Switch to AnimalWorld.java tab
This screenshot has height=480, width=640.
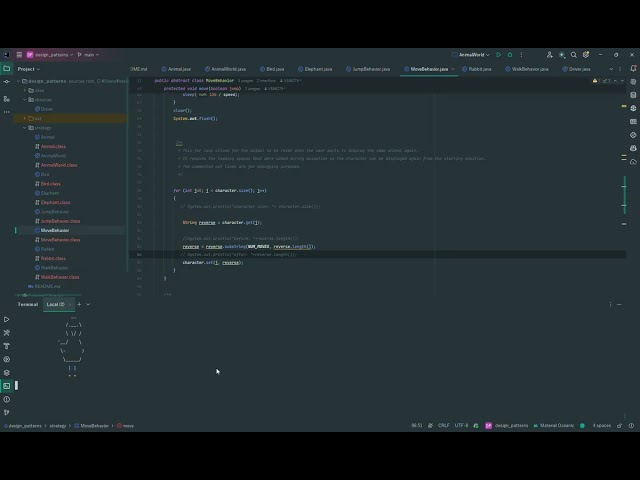[x=225, y=69]
